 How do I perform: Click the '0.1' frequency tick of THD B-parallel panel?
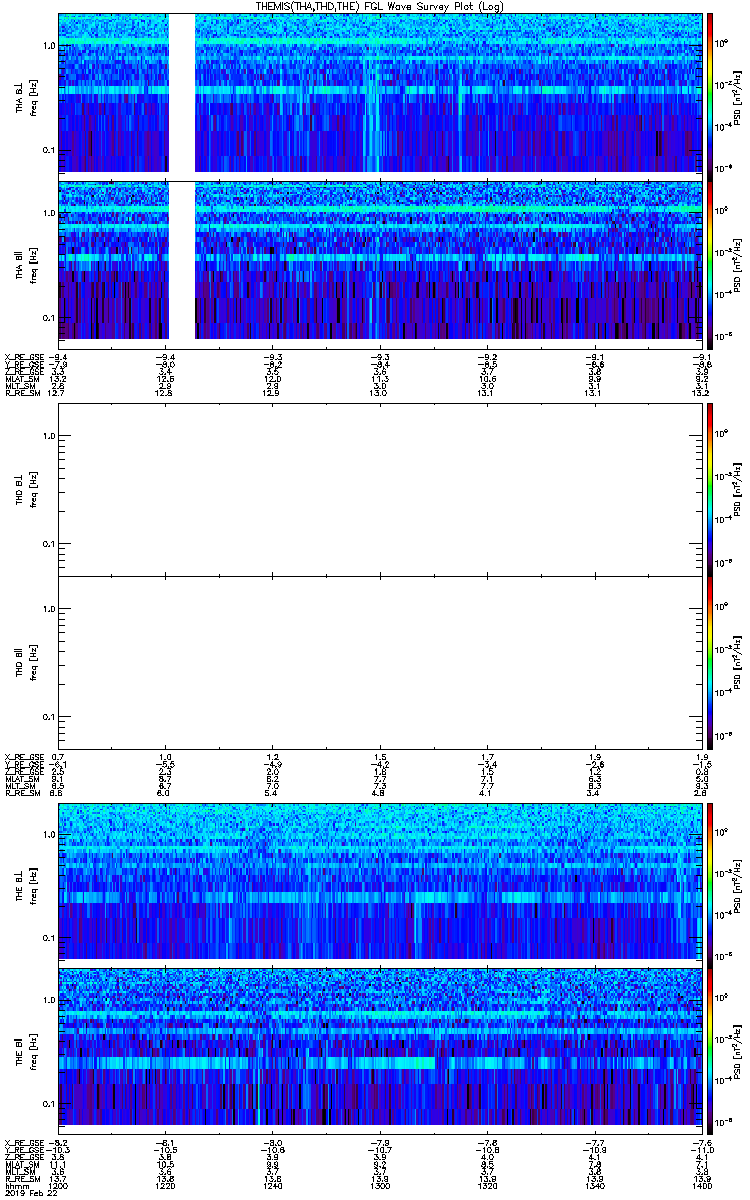pos(48,717)
